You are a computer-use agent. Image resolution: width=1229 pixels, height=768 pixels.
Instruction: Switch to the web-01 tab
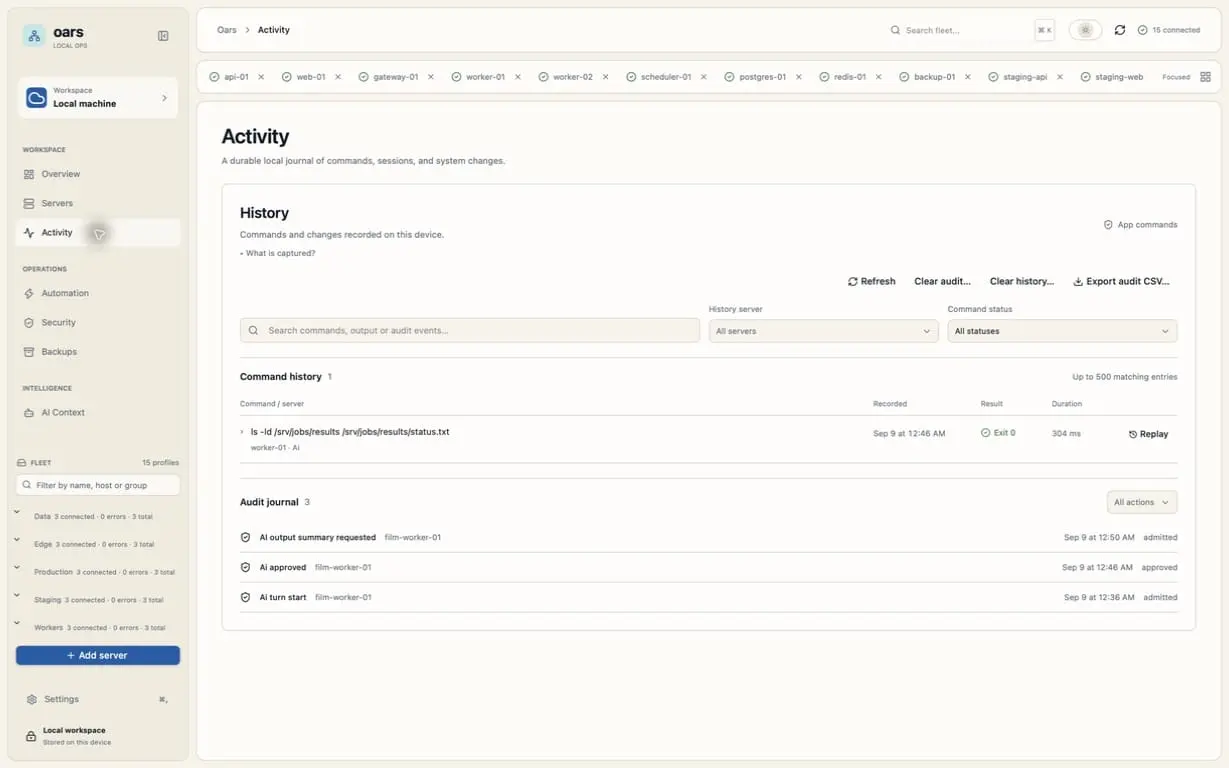pos(303,77)
